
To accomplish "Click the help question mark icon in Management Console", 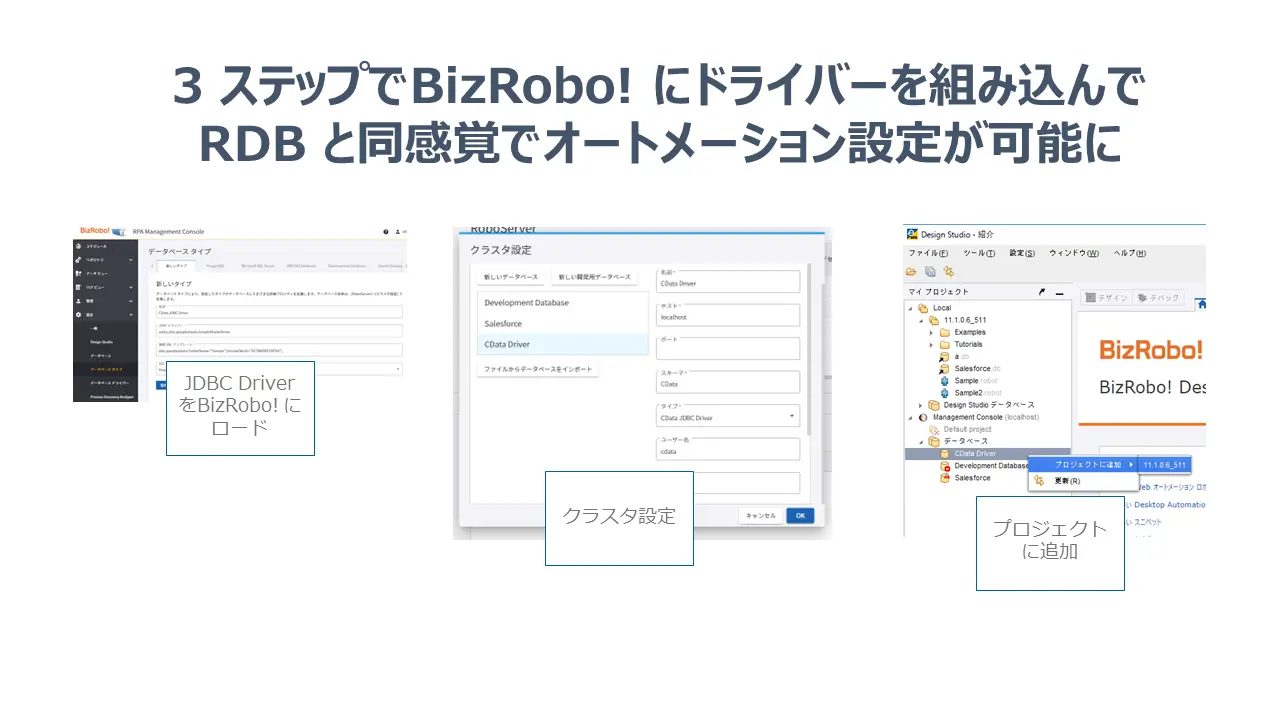I will [x=385, y=232].
